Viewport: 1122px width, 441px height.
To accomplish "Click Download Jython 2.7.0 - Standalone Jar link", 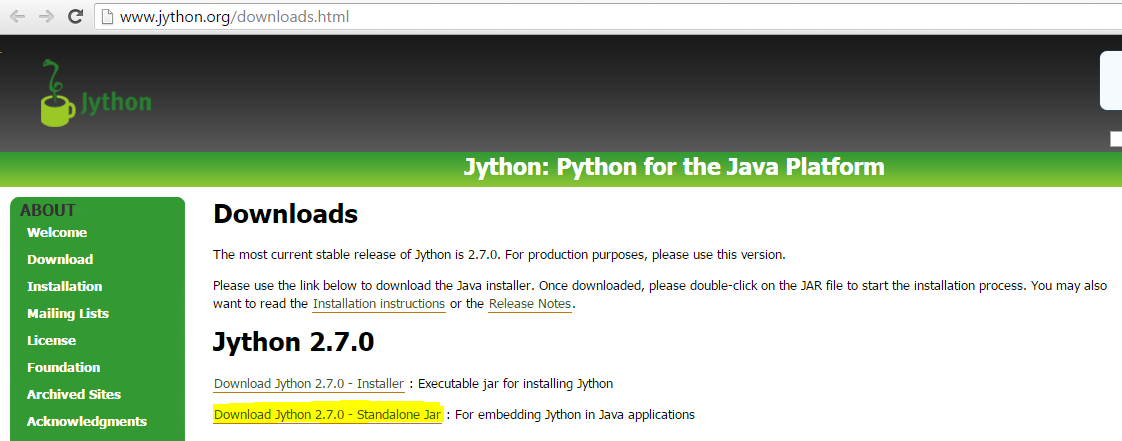I will tap(328, 415).
